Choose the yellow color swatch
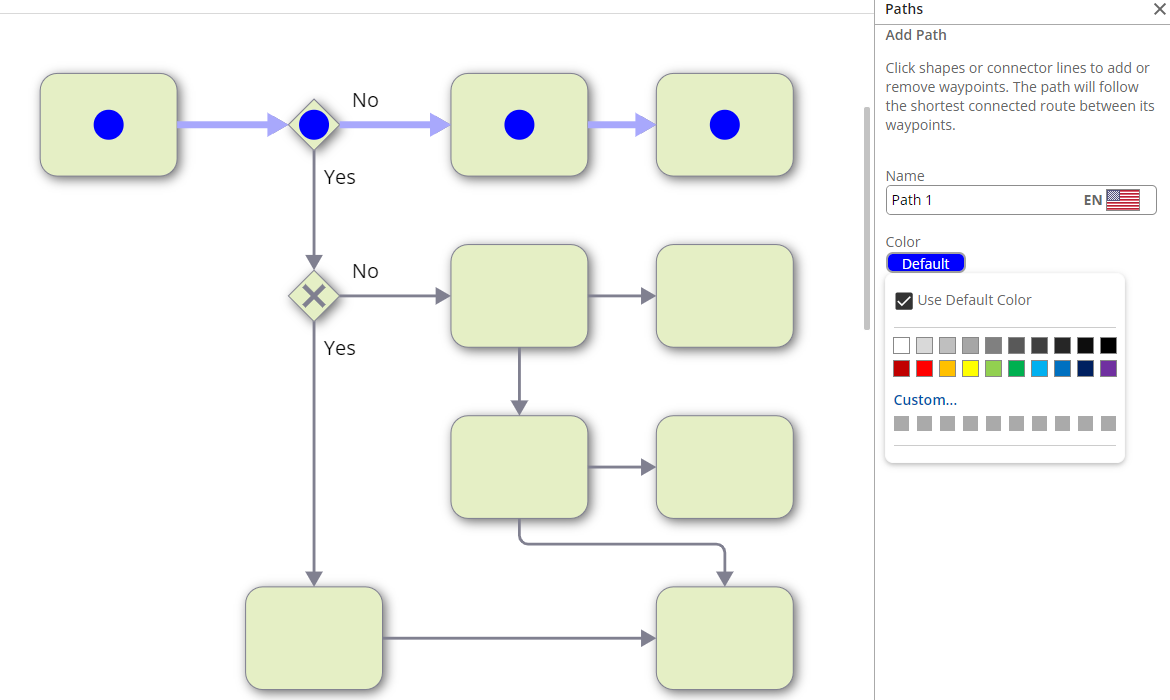 click(x=970, y=369)
